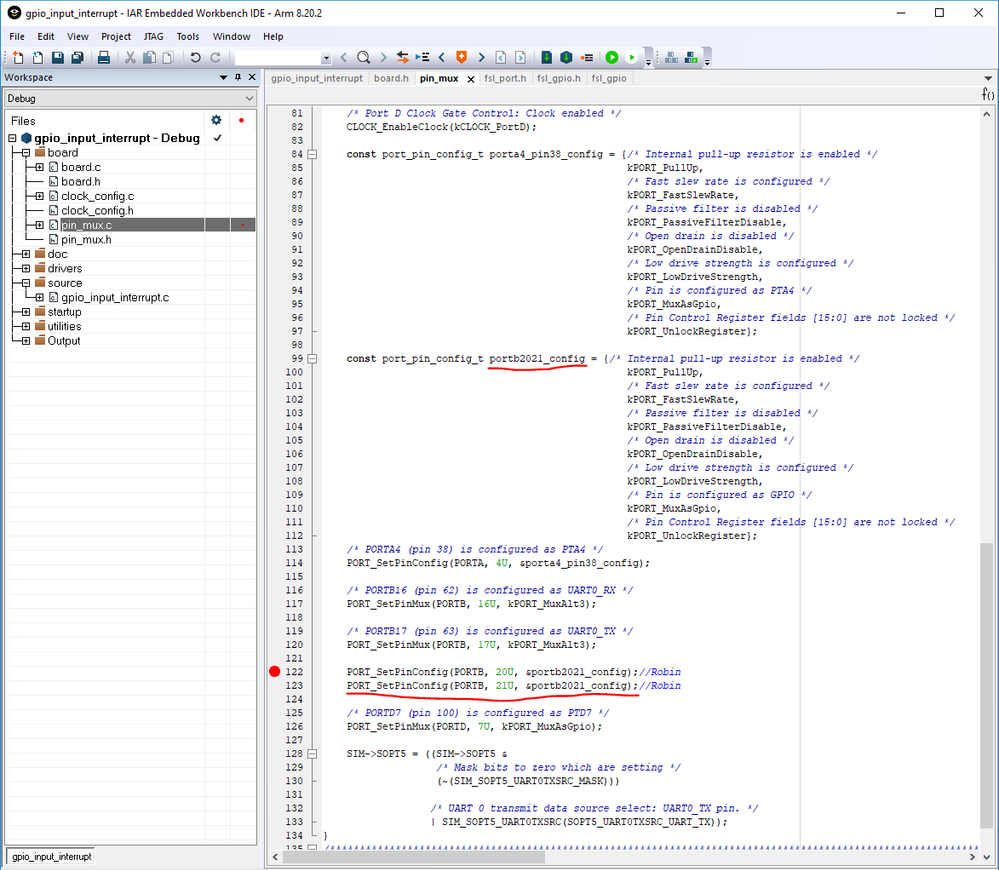Click the Cut scissors icon
Viewport: 999px width, 870px height.
point(130,58)
